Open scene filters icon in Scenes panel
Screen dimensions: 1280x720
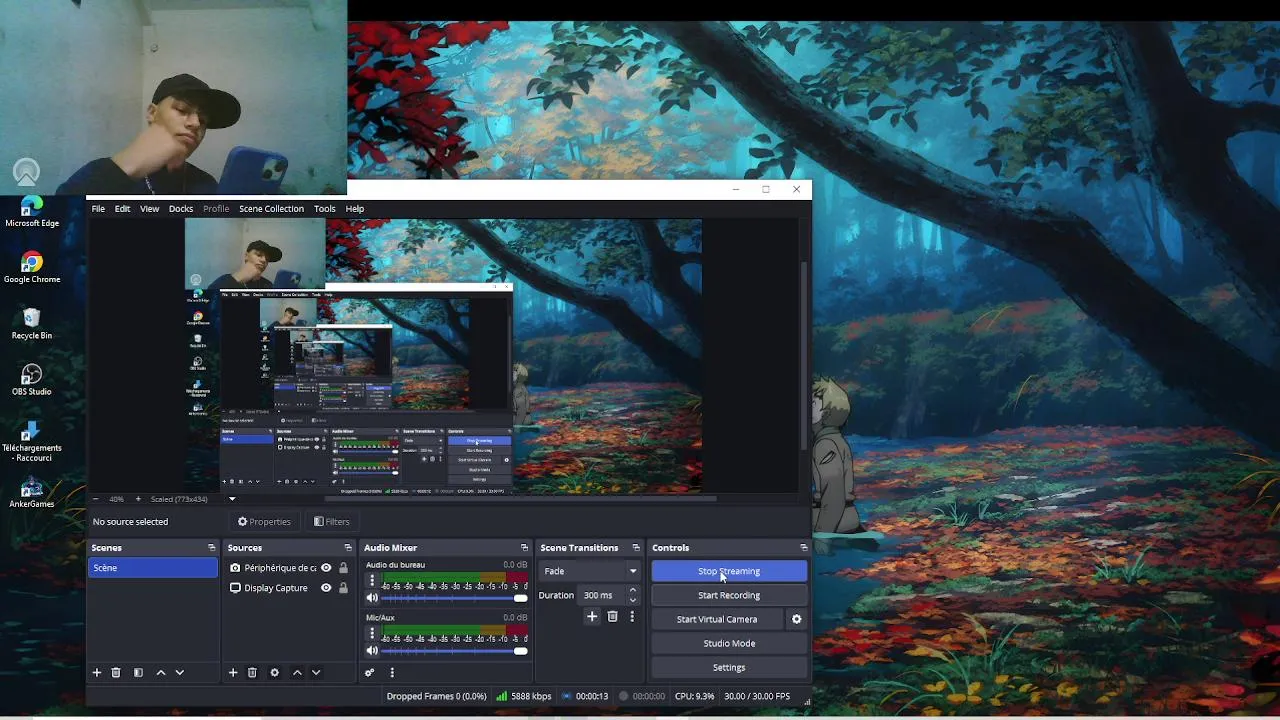pos(138,673)
